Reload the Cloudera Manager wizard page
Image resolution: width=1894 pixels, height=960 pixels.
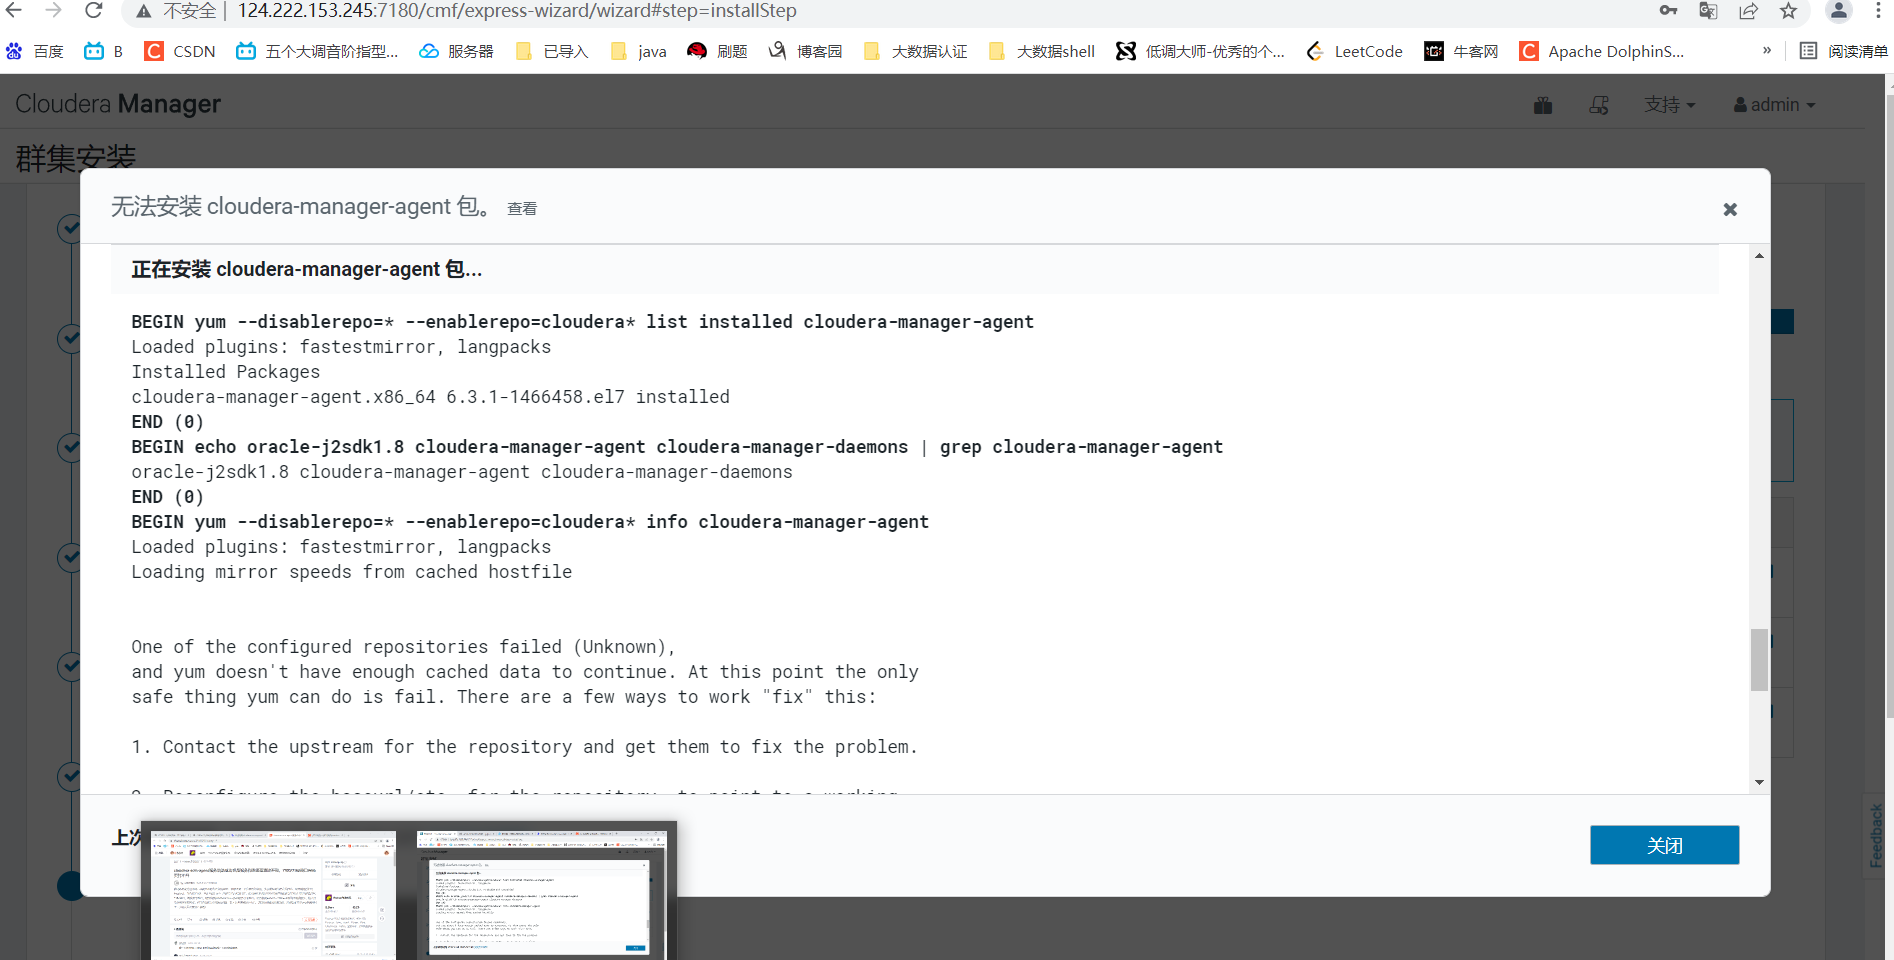coord(93,11)
